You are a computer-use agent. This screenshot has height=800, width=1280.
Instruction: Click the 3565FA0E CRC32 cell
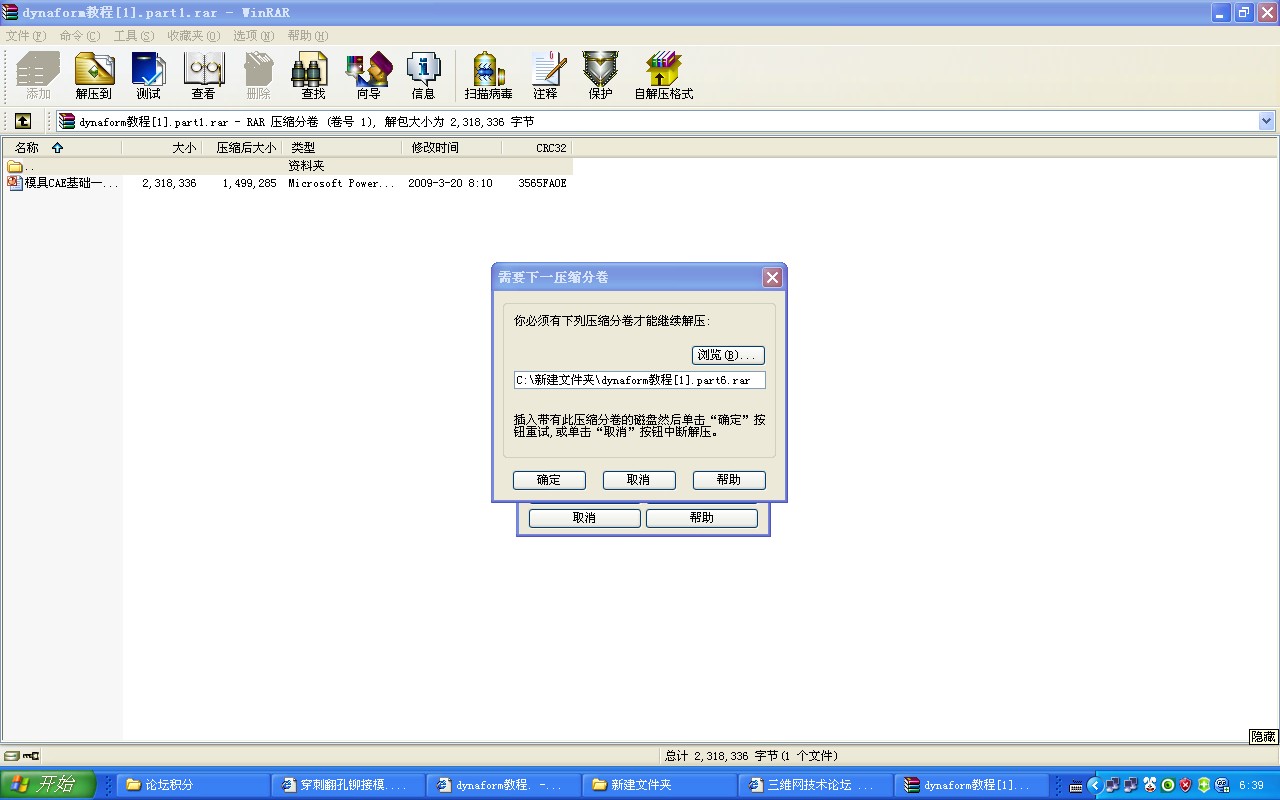tap(542, 183)
